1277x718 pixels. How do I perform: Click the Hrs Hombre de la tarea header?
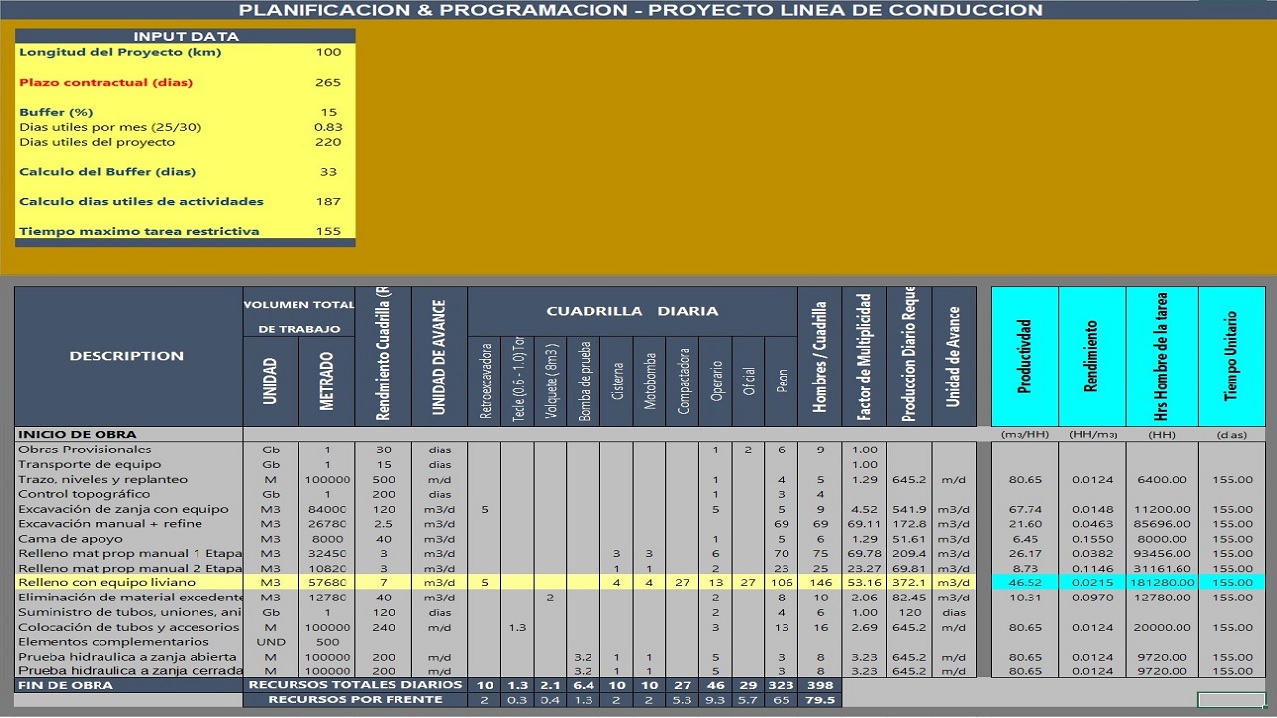click(x=1162, y=357)
